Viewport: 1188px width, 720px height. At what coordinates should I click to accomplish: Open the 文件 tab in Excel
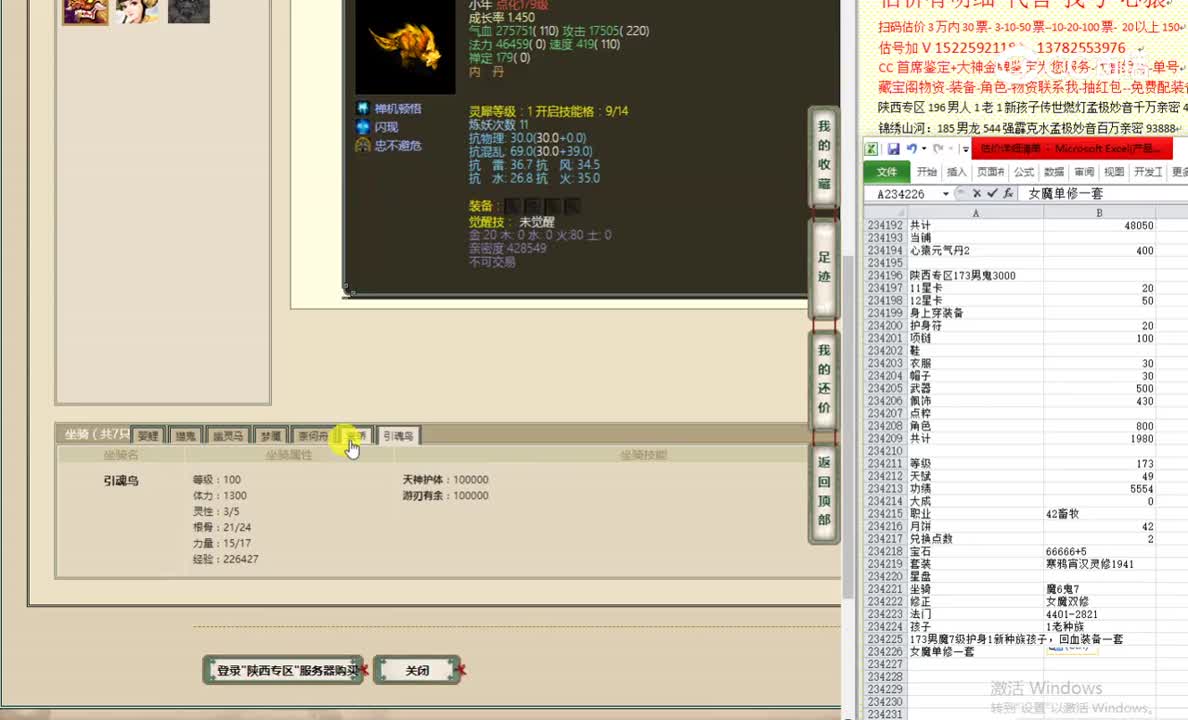coord(886,172)
